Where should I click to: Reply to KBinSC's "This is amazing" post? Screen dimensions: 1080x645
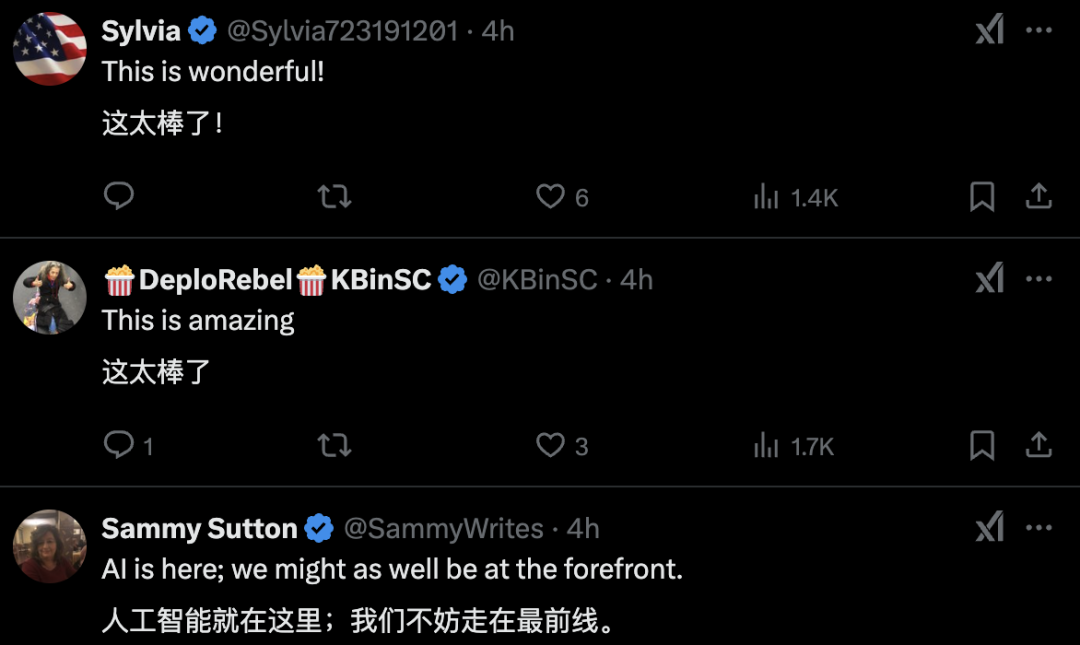(119, 444)
